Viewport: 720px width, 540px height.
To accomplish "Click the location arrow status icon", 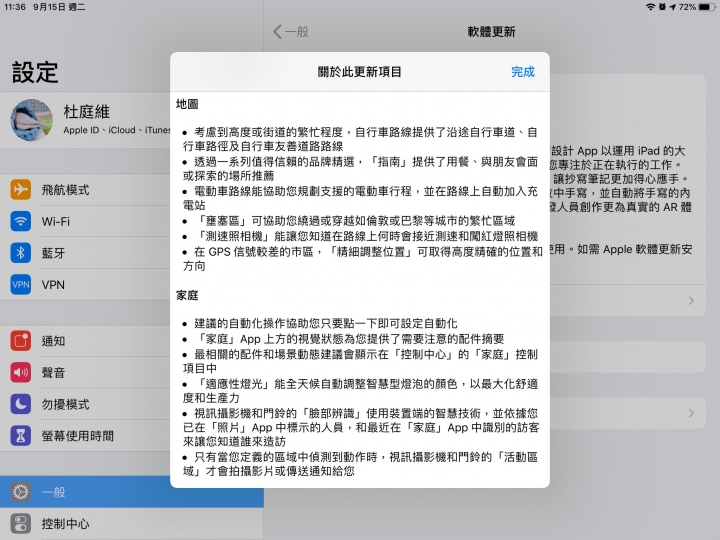I will tap(673, 7).
